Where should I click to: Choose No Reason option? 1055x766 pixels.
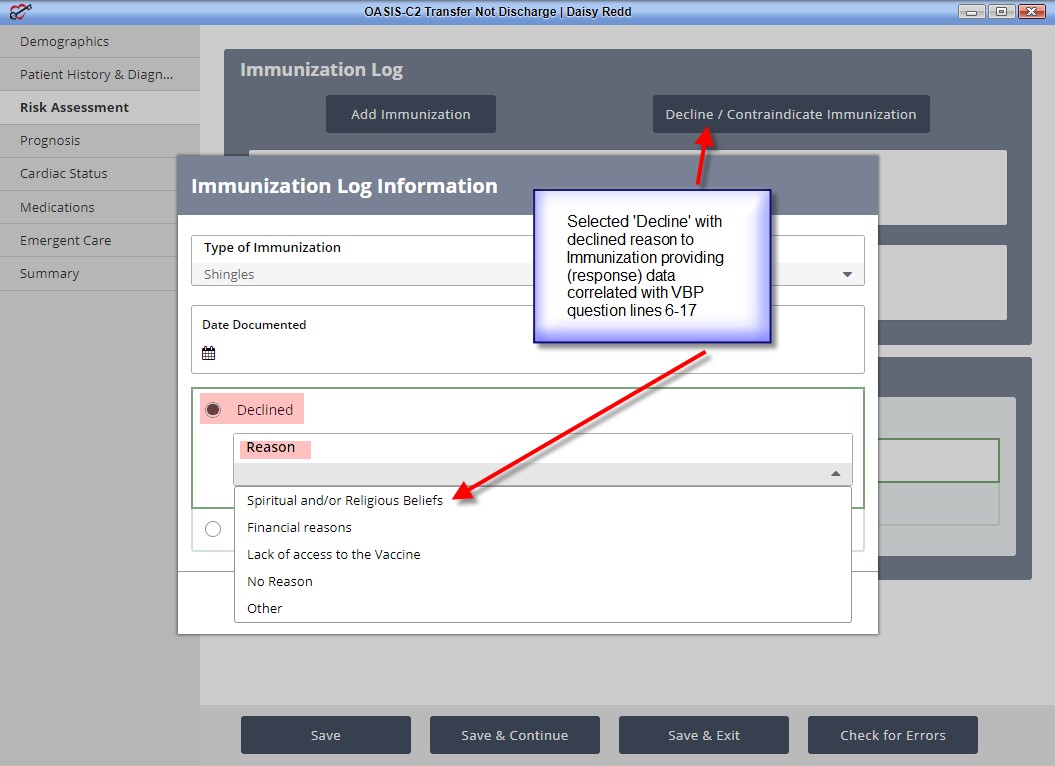coord(279,581)
